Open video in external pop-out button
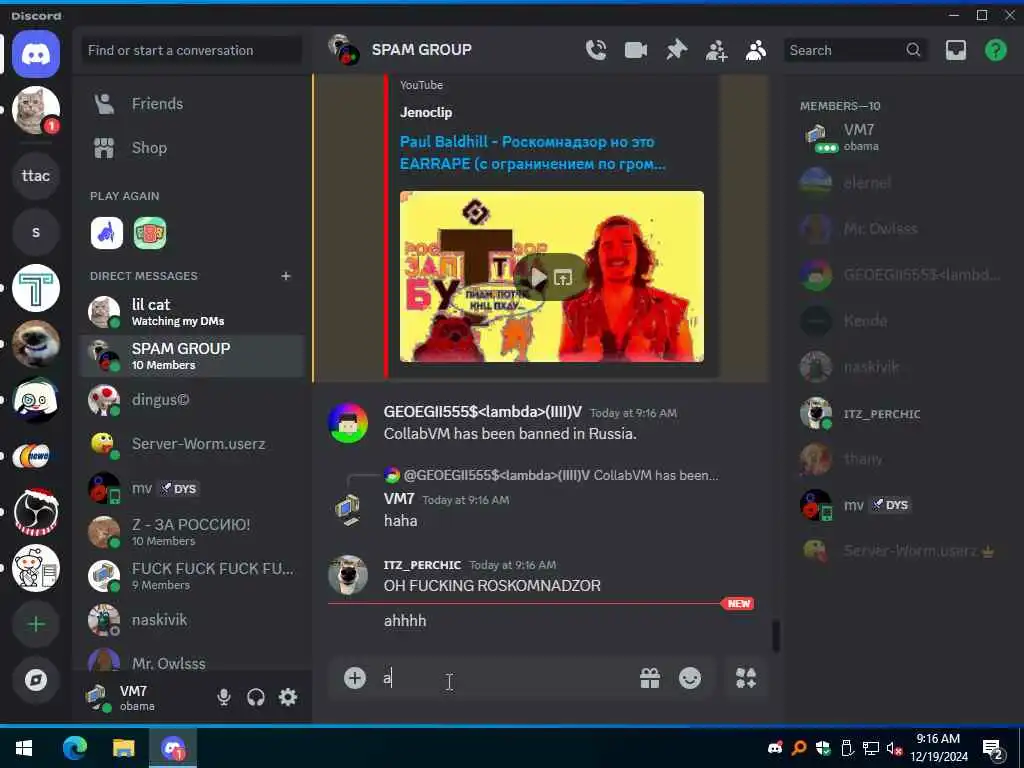The height and width of the screenshot is (768, 1024). pos(563,278)
